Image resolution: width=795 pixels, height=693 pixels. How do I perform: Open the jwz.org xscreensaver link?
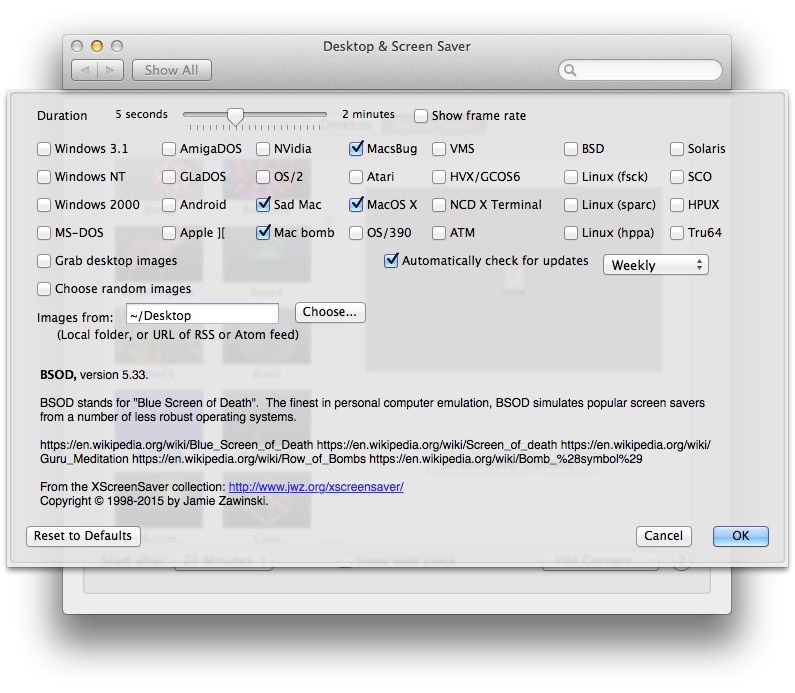coord(316,487)
